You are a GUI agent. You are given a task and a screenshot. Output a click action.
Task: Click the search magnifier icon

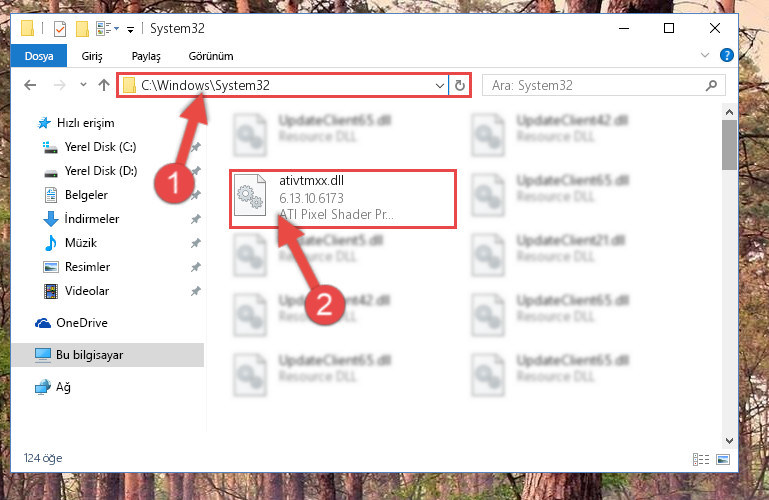(x=711, y=85)
